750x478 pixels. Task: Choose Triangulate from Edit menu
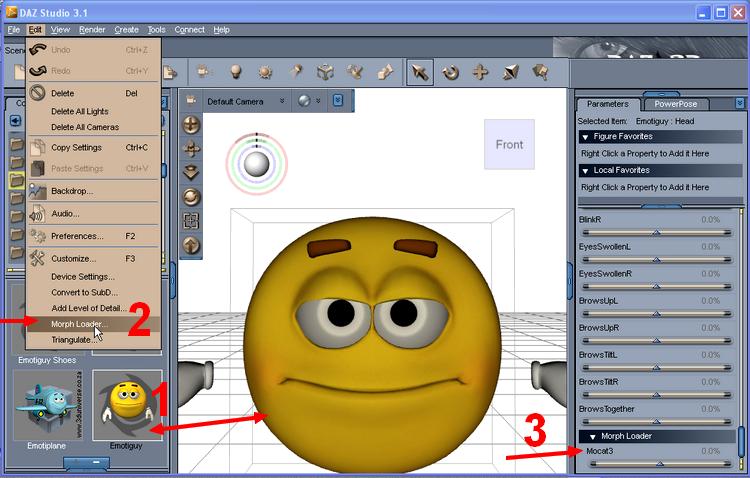(93, 340)
